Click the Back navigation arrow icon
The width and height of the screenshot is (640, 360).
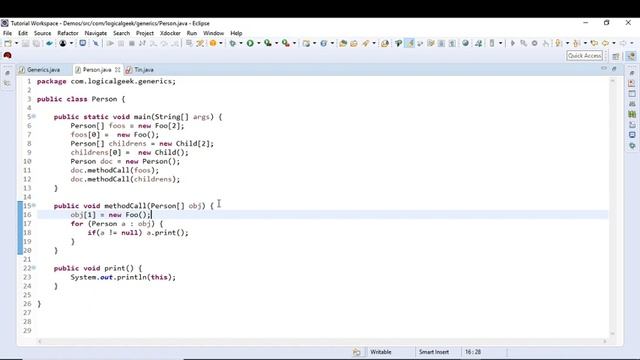605,43
